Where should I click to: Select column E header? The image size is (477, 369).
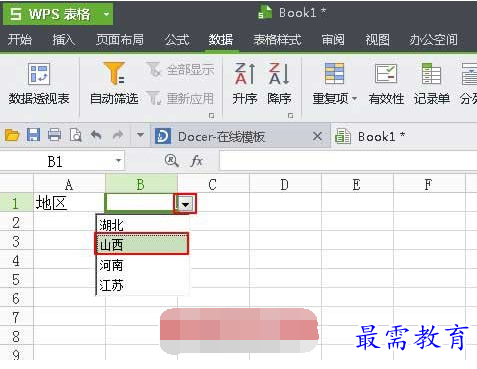[x=357, y=184]
